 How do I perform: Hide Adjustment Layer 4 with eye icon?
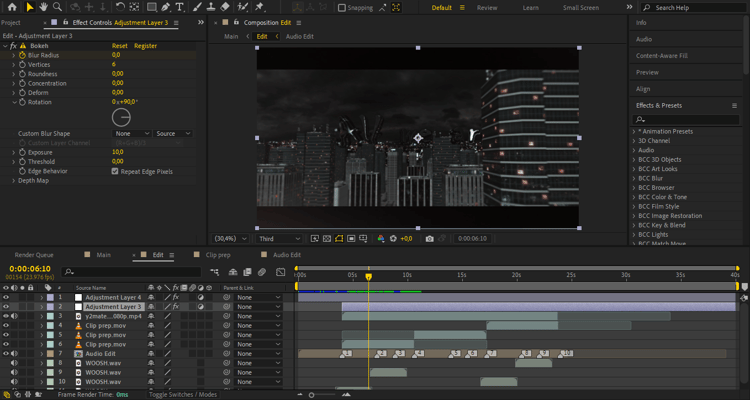pos(6,297)
